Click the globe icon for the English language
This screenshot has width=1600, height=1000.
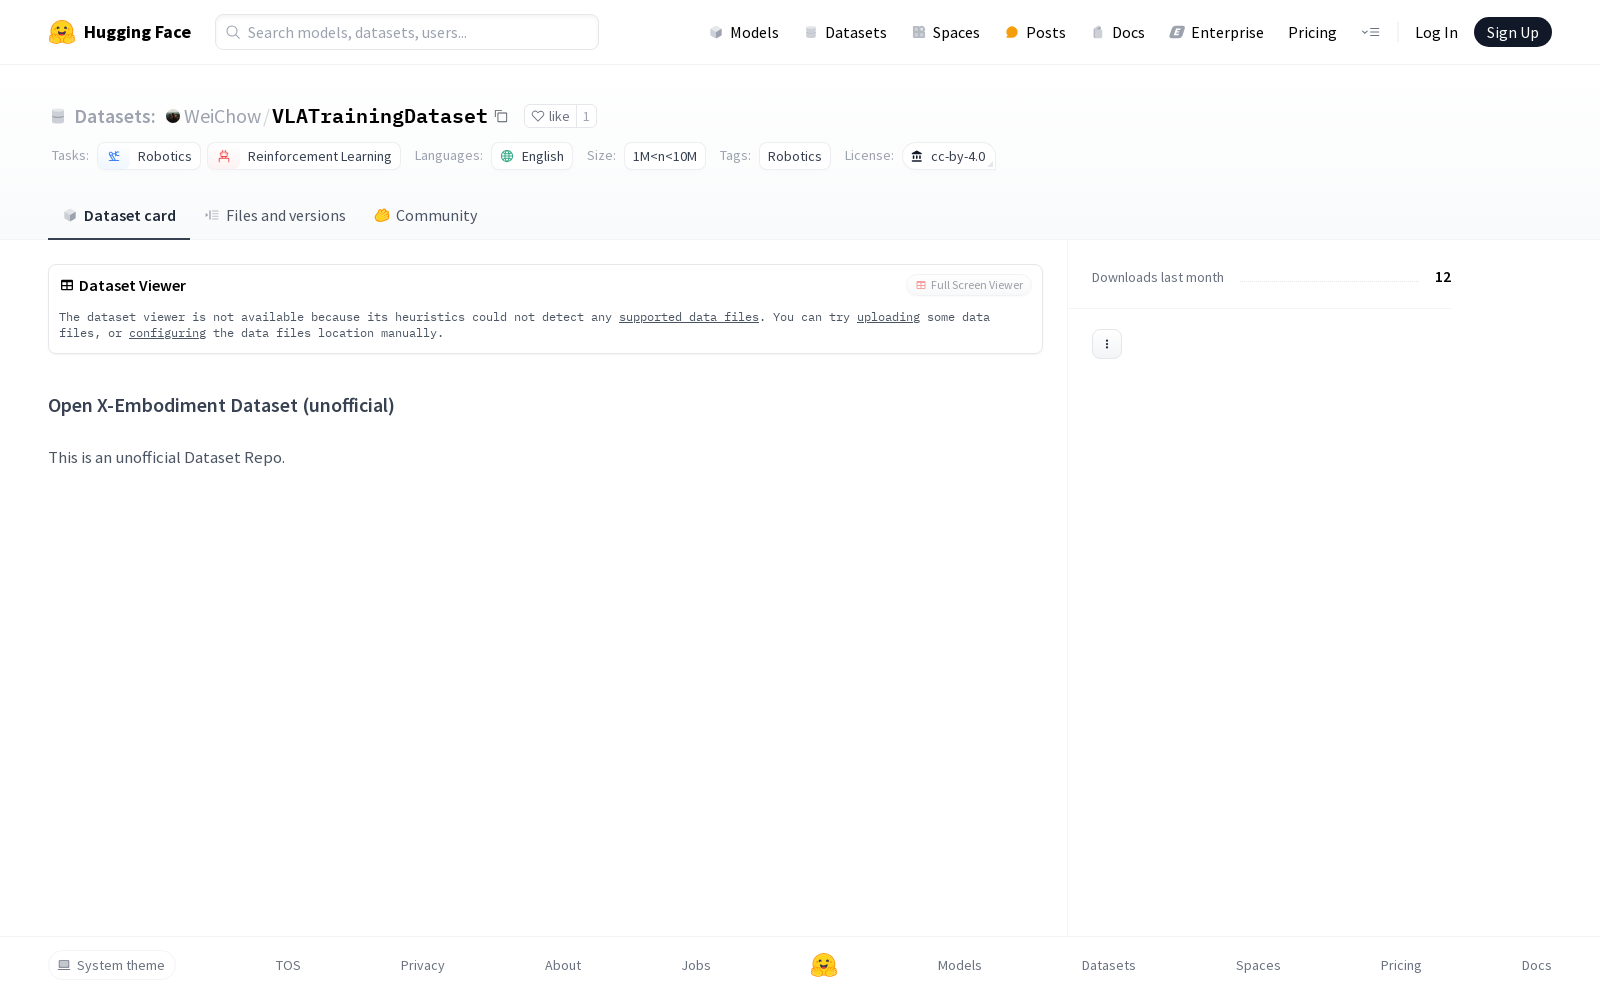(x=507, y=156)
